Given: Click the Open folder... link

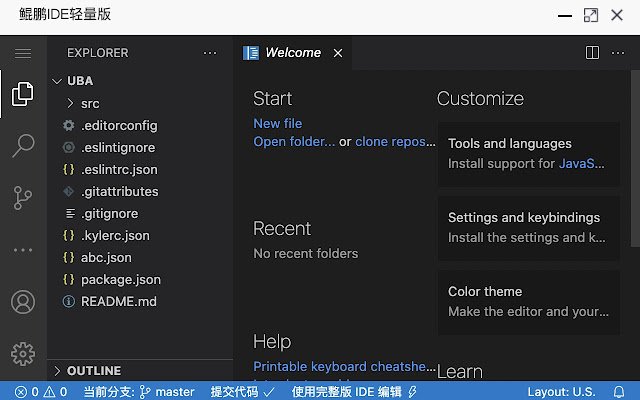Looking at the screenshot, I should [x=294, y=142].
